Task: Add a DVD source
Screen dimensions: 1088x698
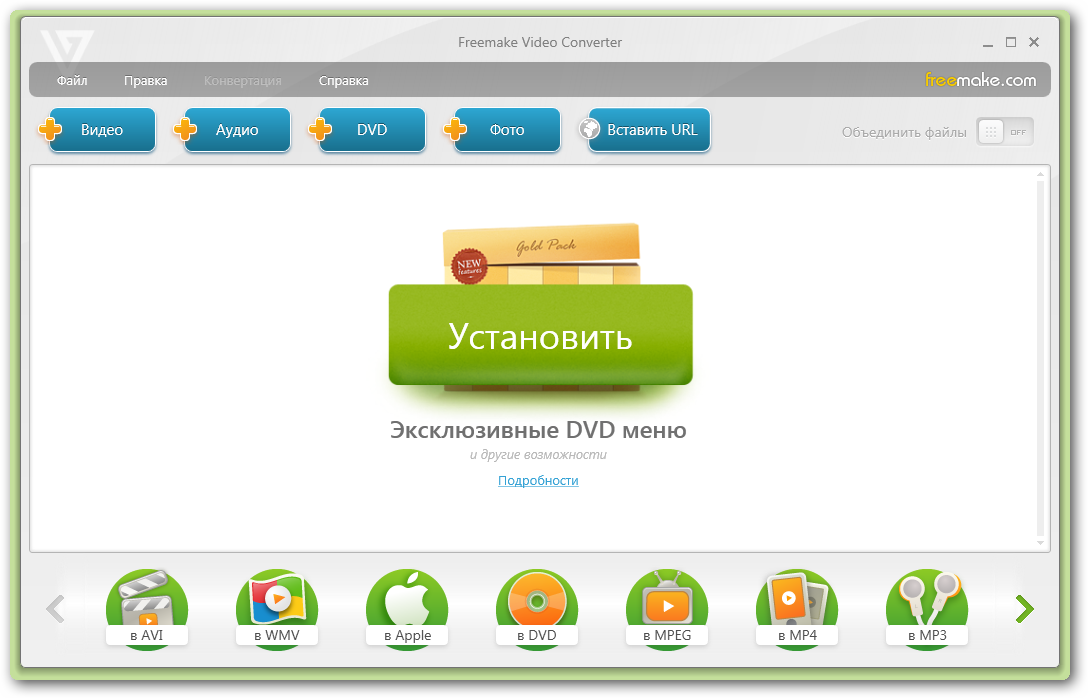Action: (368, 130)
